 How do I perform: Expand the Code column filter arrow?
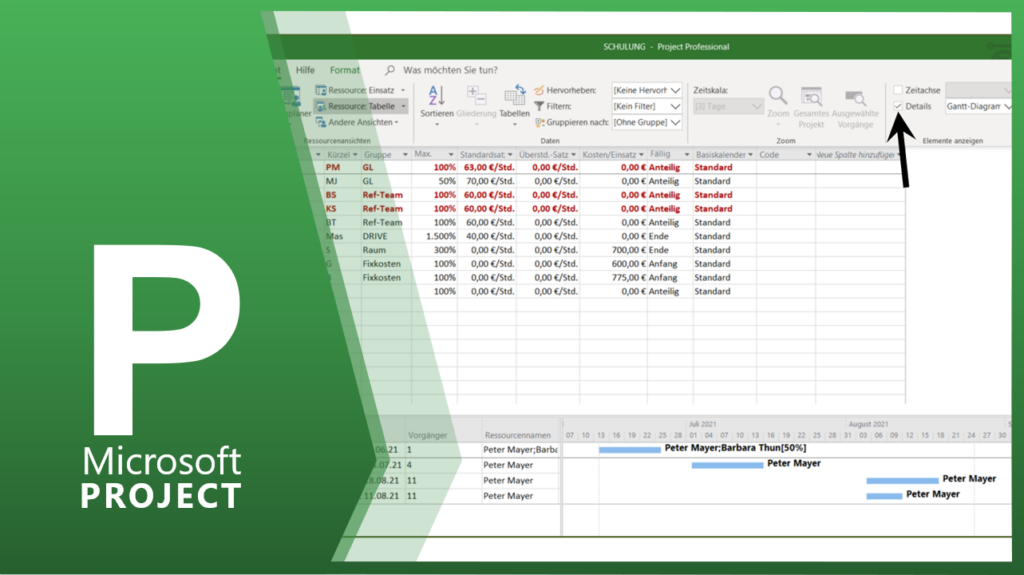tap(809, 155)
